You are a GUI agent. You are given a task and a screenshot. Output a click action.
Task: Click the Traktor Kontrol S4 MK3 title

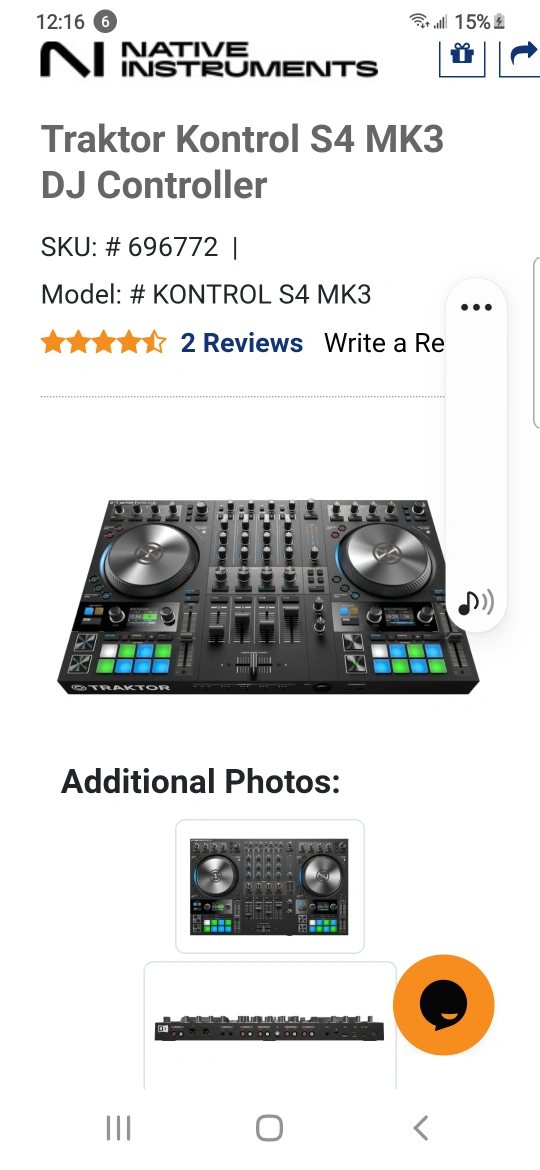click(242, 161)
